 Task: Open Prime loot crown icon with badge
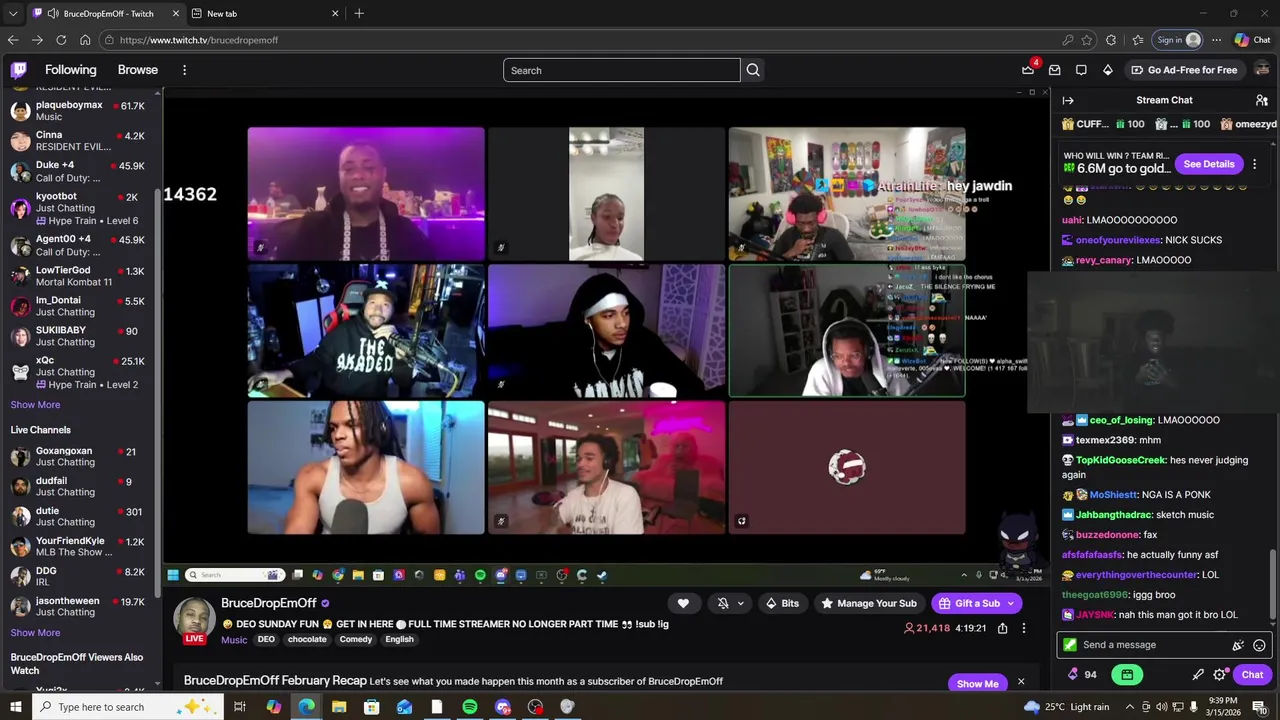1028,70
